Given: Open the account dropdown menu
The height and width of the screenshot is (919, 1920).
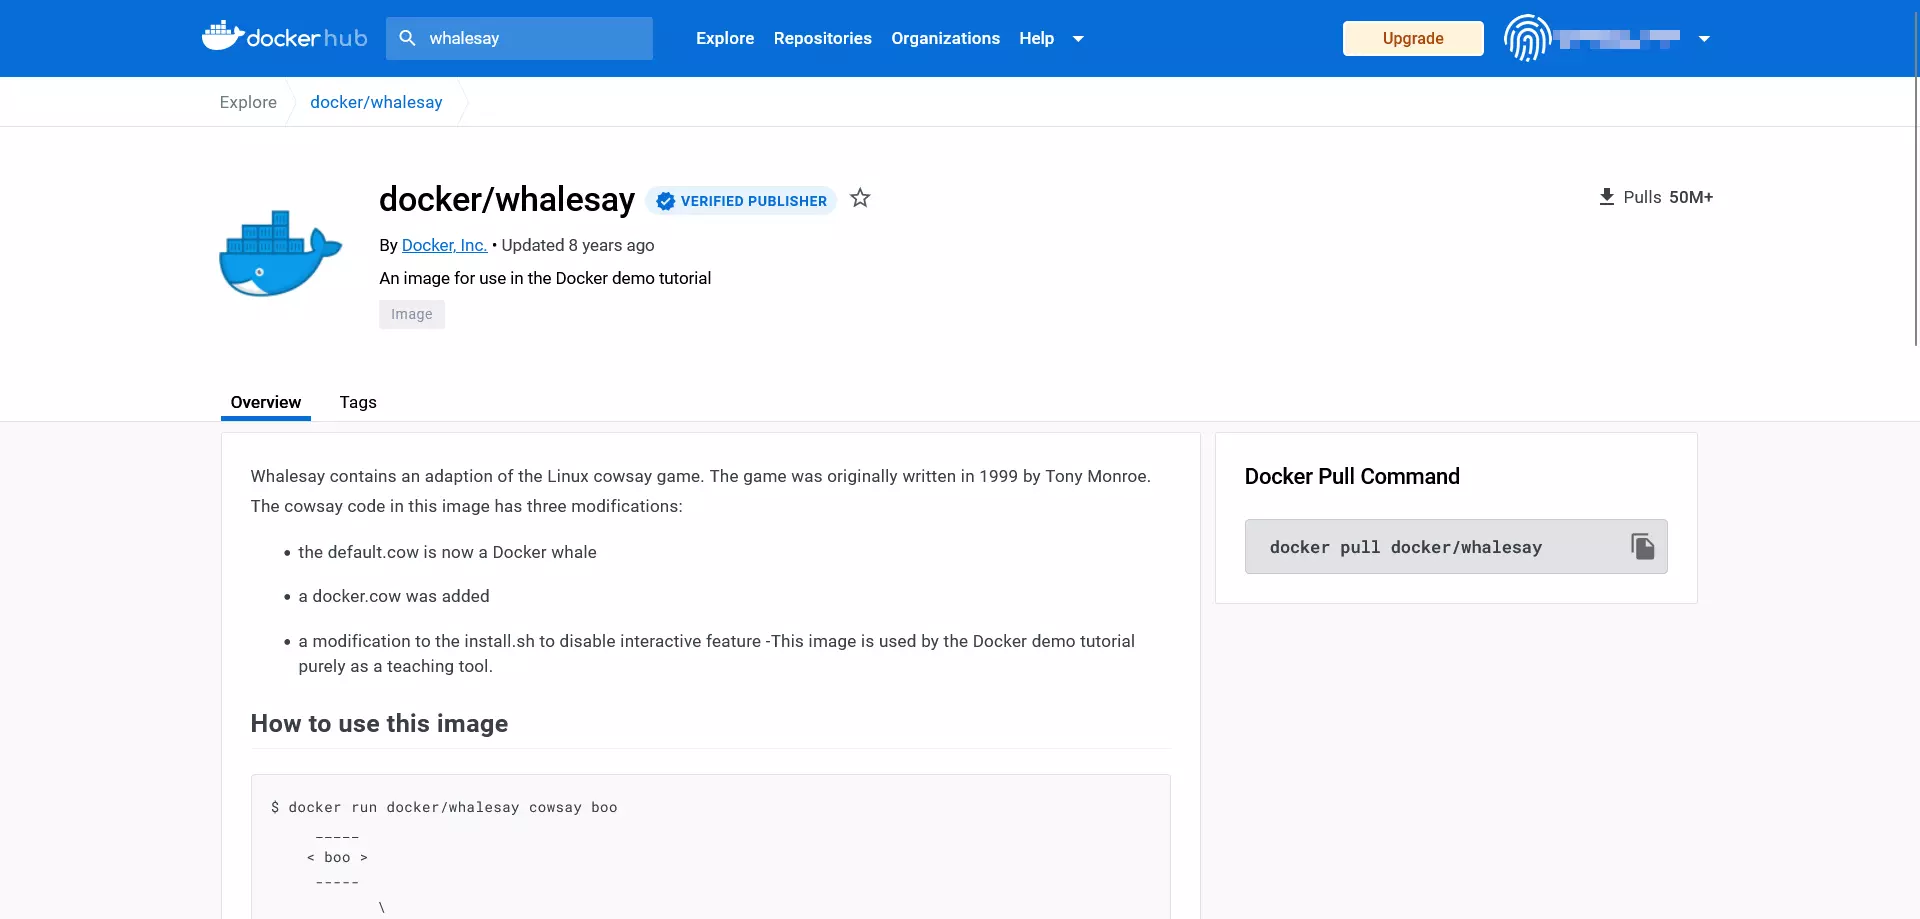Looking at the screenshot, I should pos(1704,38).
